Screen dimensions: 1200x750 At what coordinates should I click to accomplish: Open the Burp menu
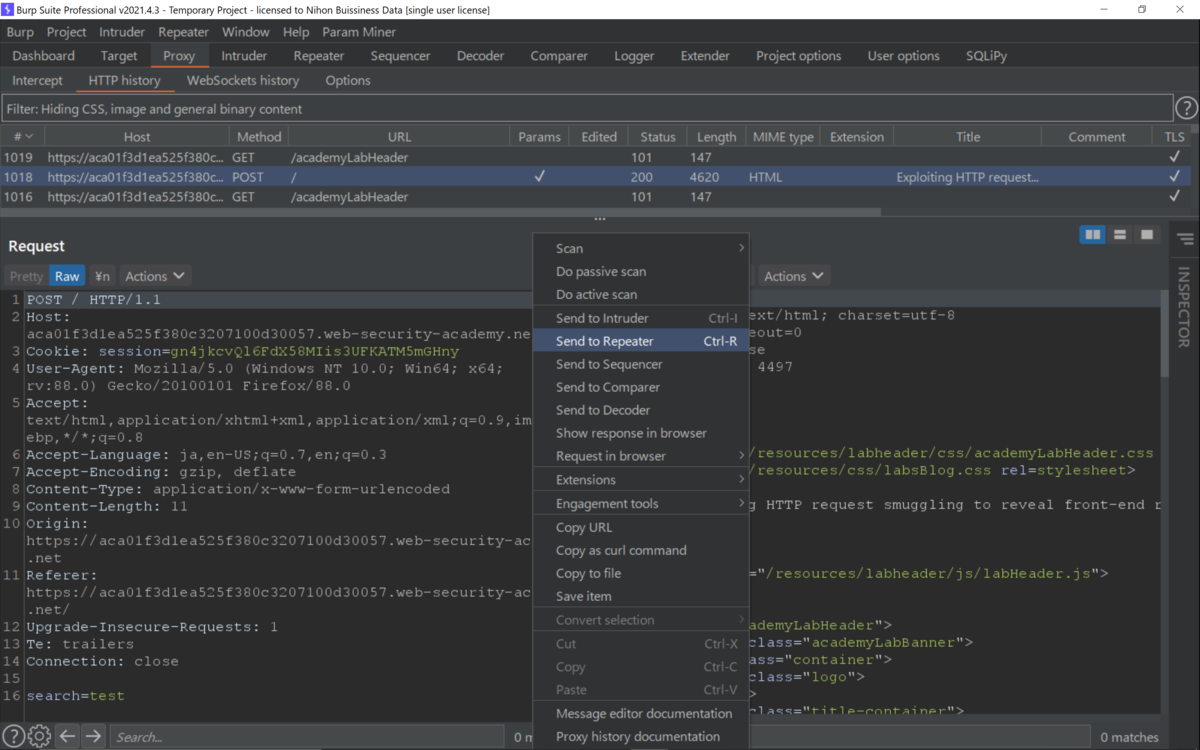pyautogui.click(x=20, y=32)
